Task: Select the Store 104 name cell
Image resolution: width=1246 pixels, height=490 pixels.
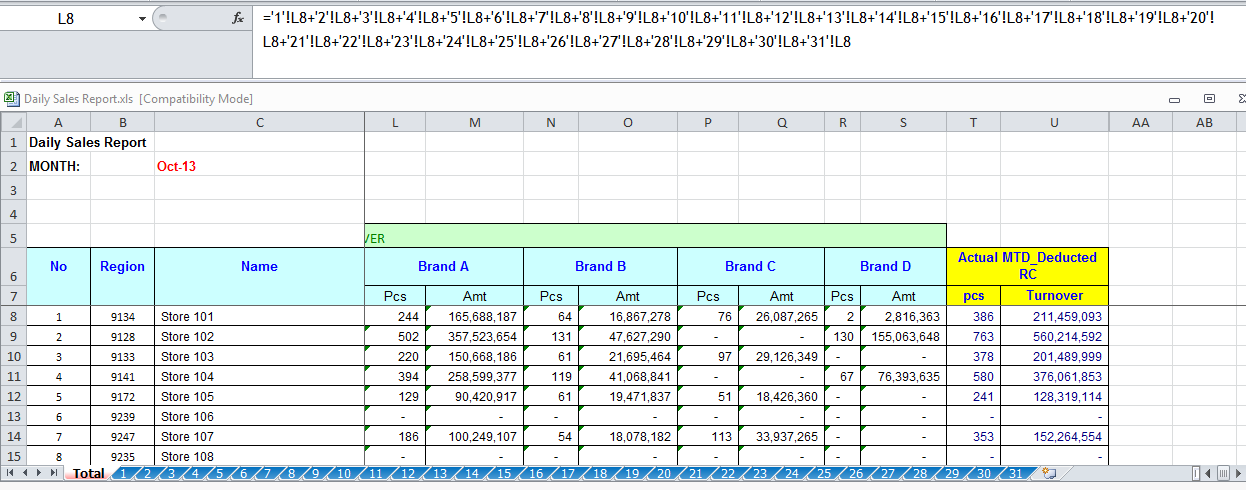Action: click(259, 377)
